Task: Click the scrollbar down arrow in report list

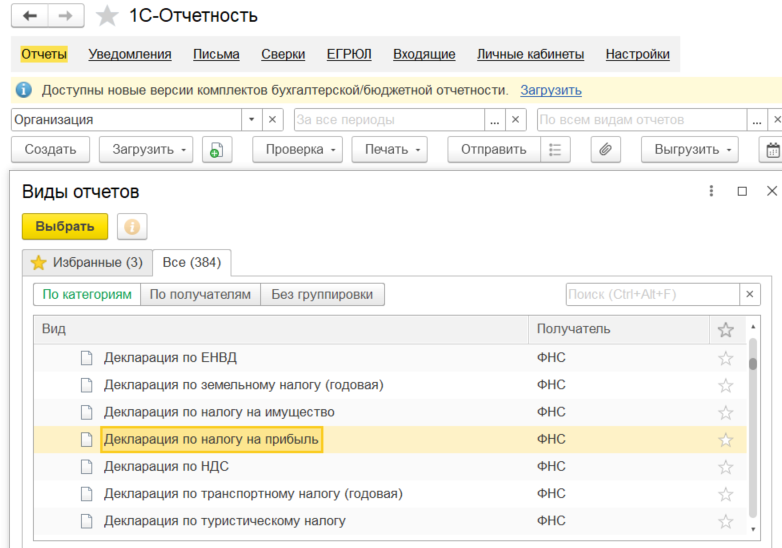Action: pyautogui.click(x=753, y=530)
